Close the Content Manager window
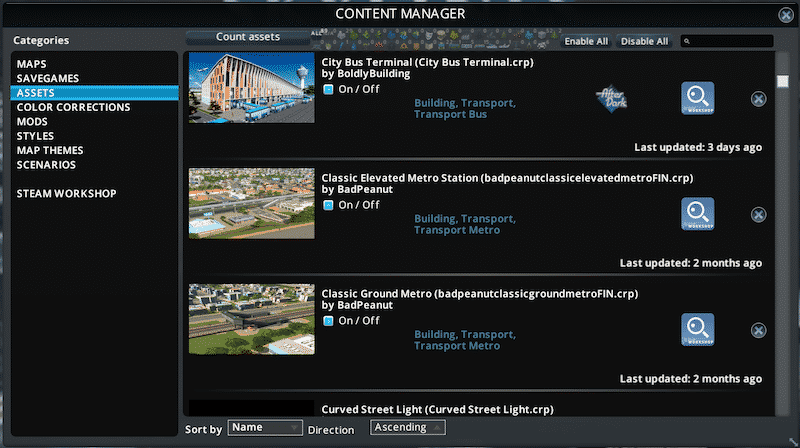 pos(786,14)
